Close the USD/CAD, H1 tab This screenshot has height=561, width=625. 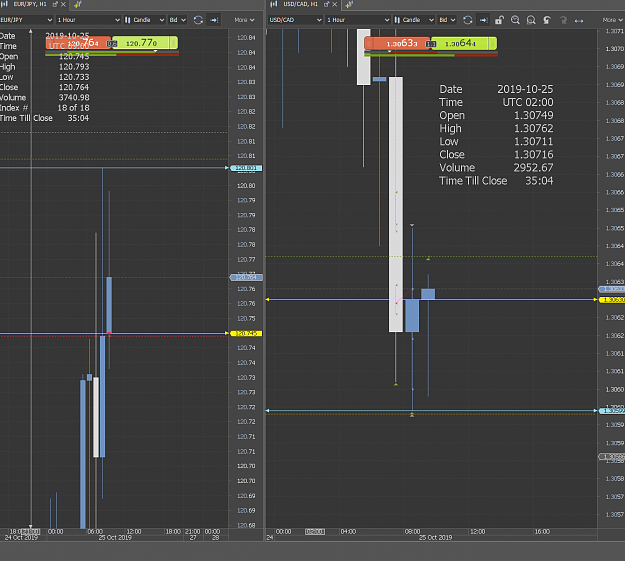pyautogui.click(x=334, y=4)
